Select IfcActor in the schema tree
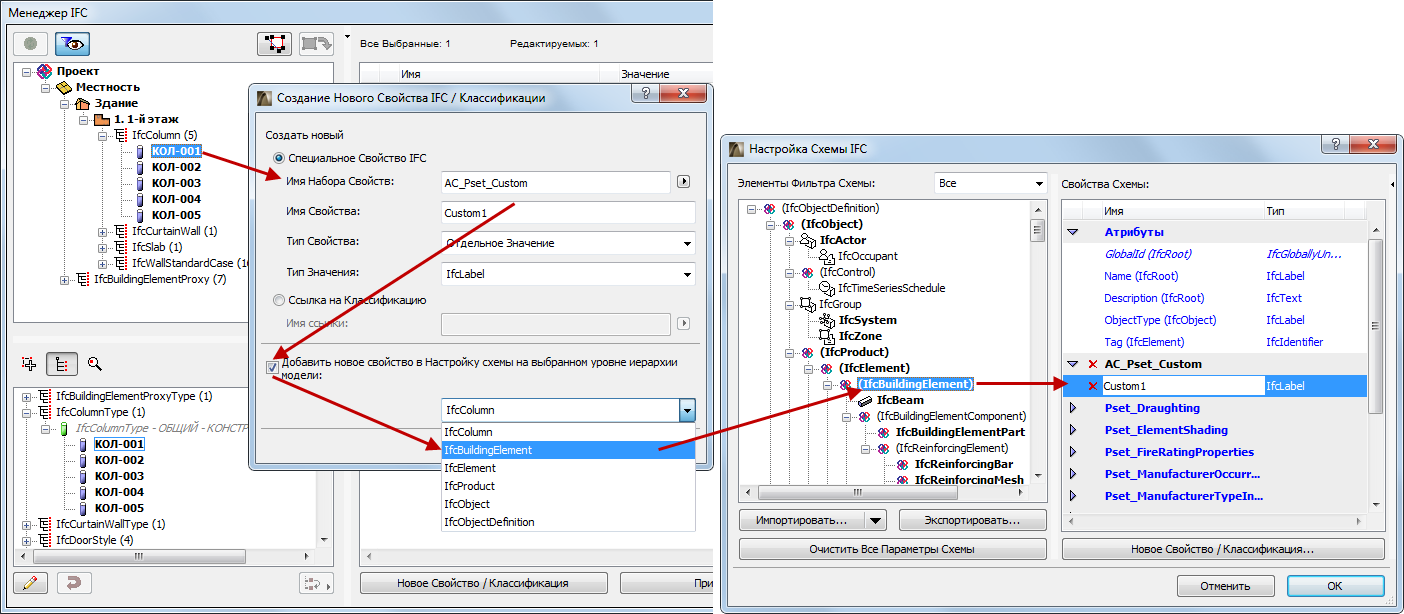The width and height of the screenshot is (1404, 614). click(x=843, y=240)
